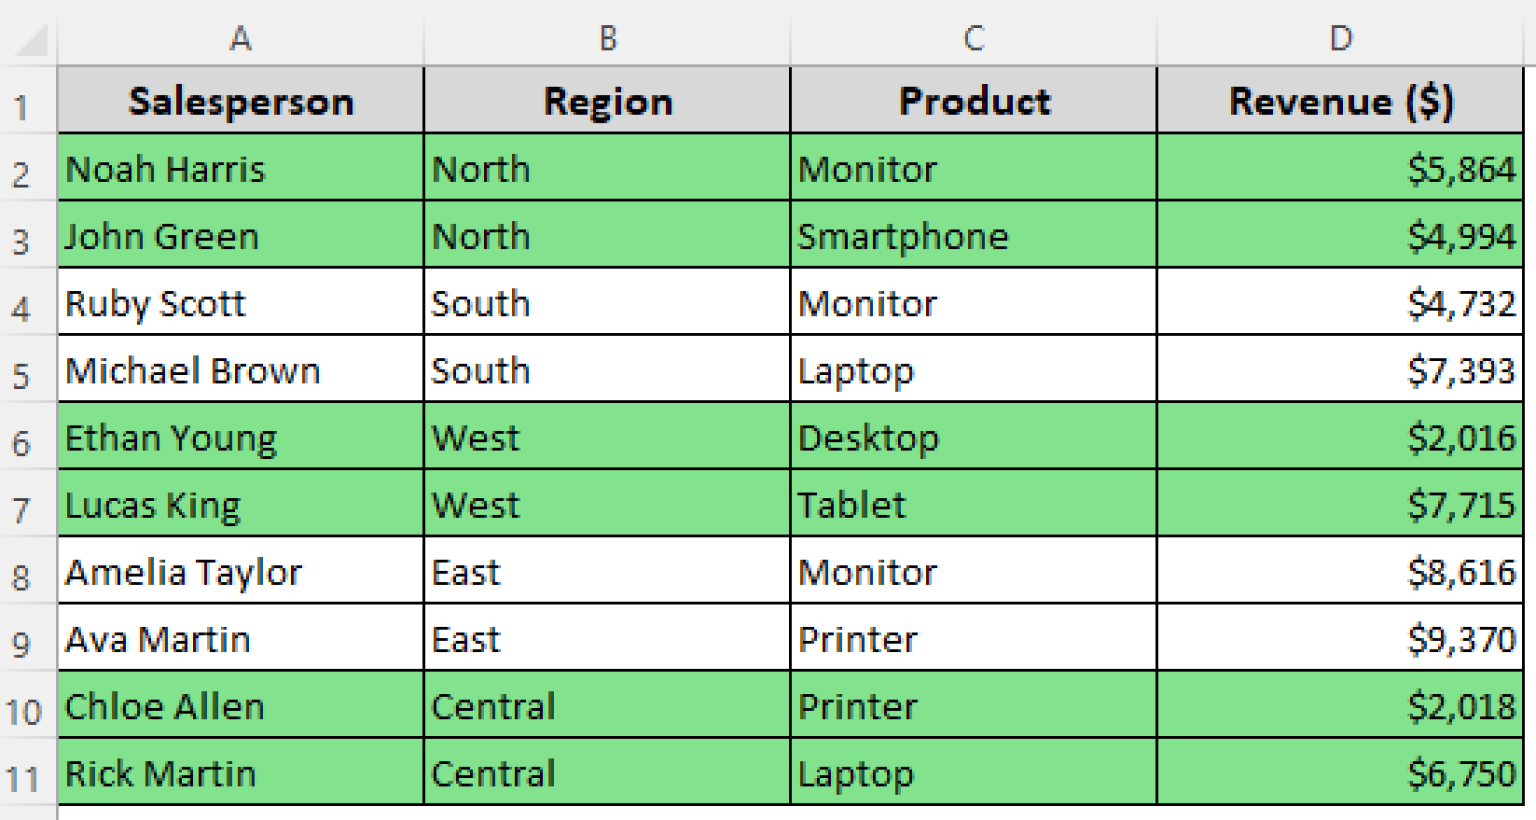This screenshot has width=1536, height=820.
Task: Click the Central region cell for Chloe Allen
Action: 607,705
